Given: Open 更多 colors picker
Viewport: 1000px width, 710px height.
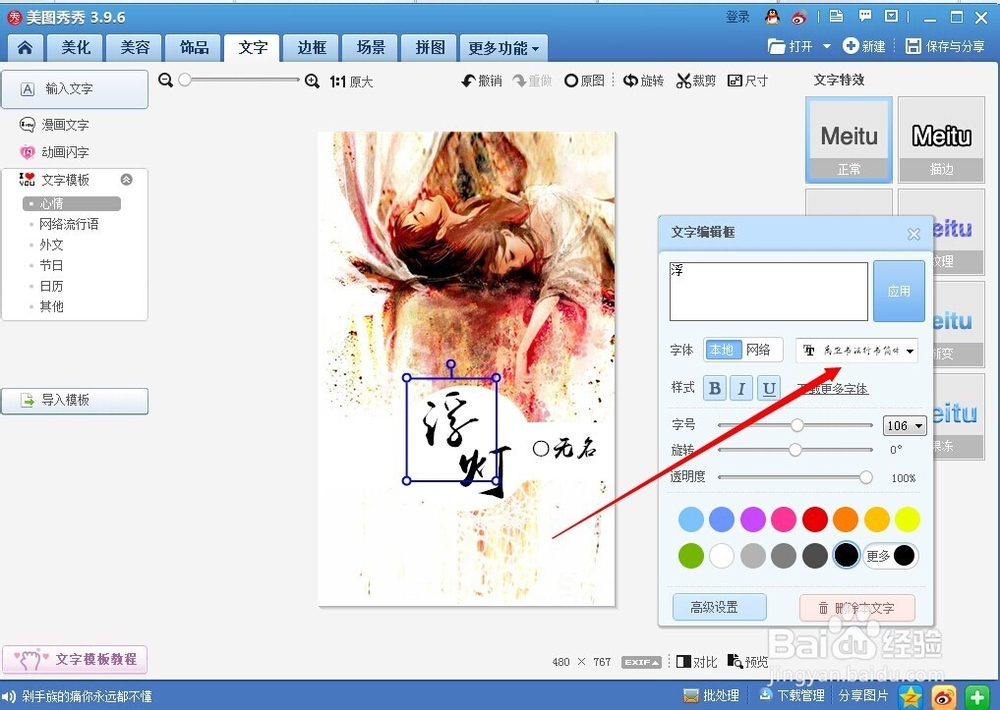Looking at the screenshot, I should tap(890, 556).
